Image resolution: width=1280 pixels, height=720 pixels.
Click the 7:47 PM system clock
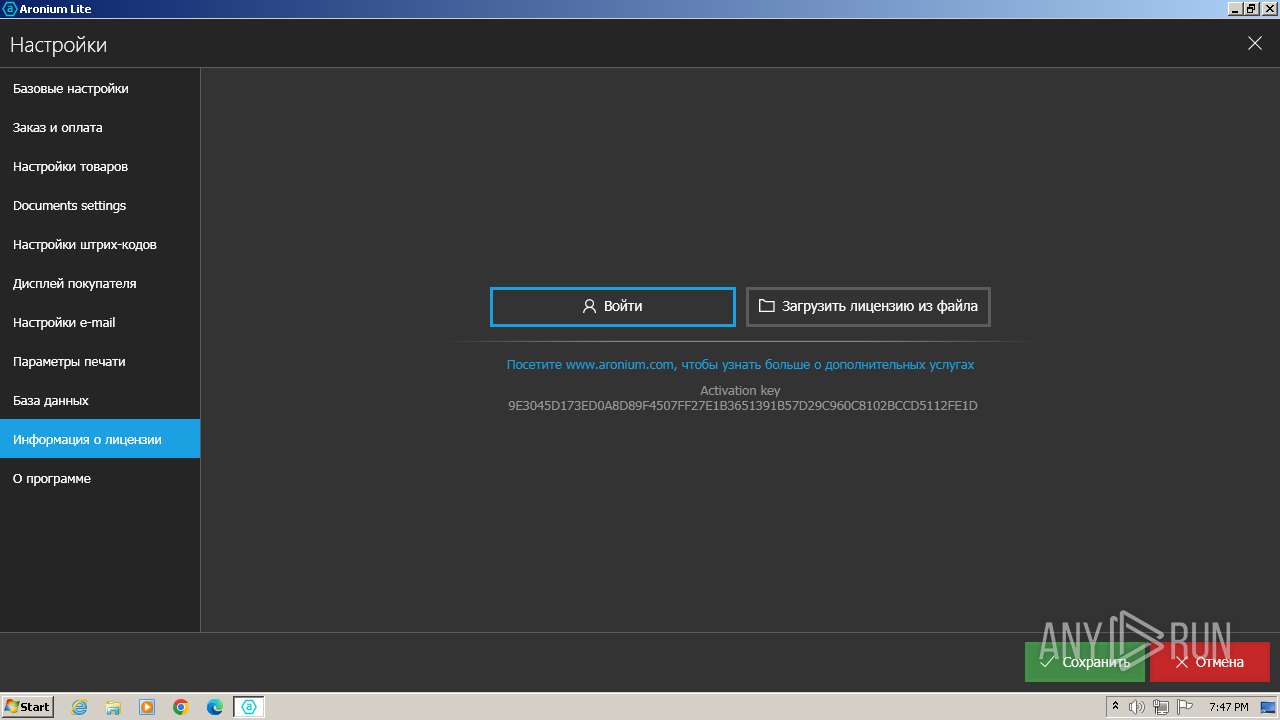tap(1228, 707)
